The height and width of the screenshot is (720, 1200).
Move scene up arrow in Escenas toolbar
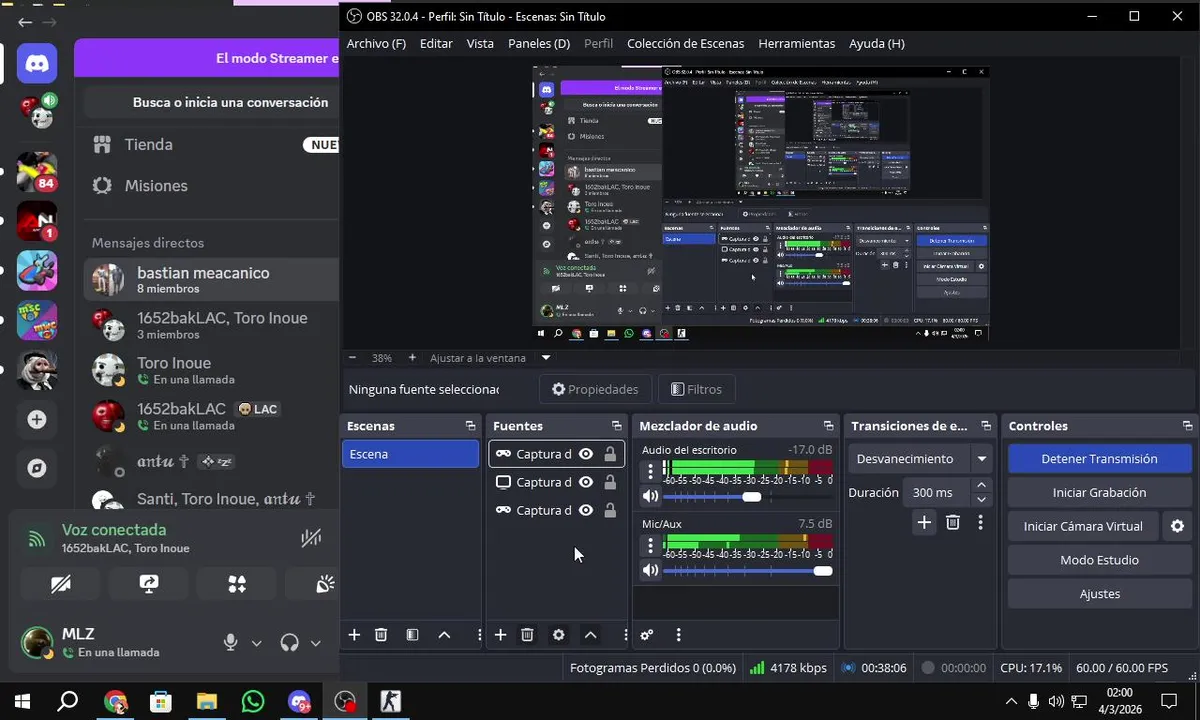point(444,635)
